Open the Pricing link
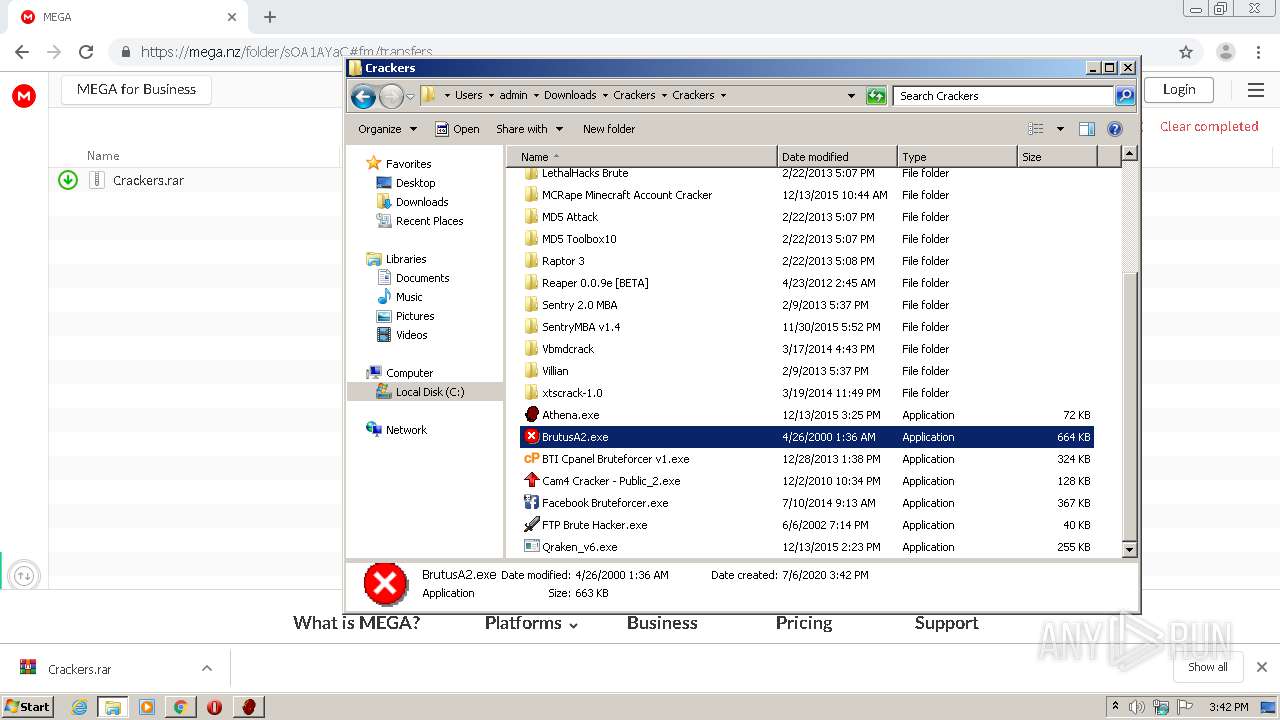This screenshot has width=1280, height=720. tap(804, 623)
